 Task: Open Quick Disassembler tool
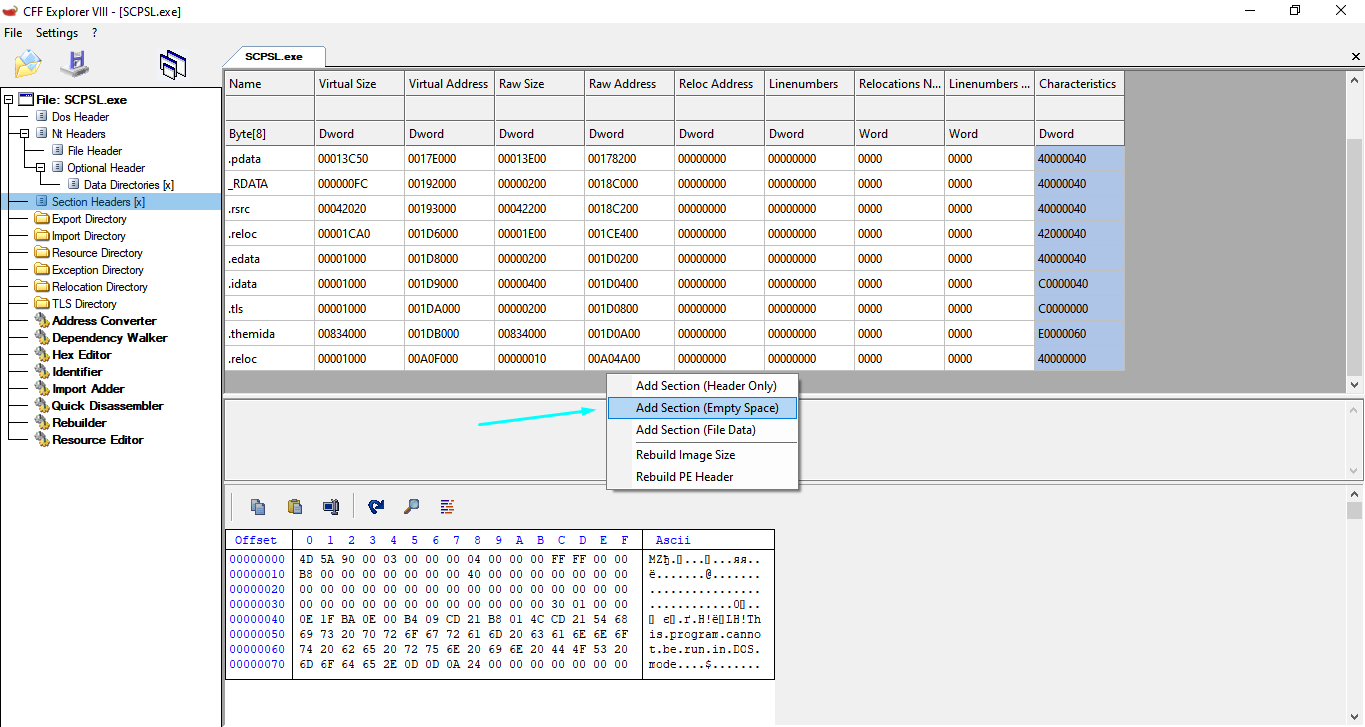(108, 406)
